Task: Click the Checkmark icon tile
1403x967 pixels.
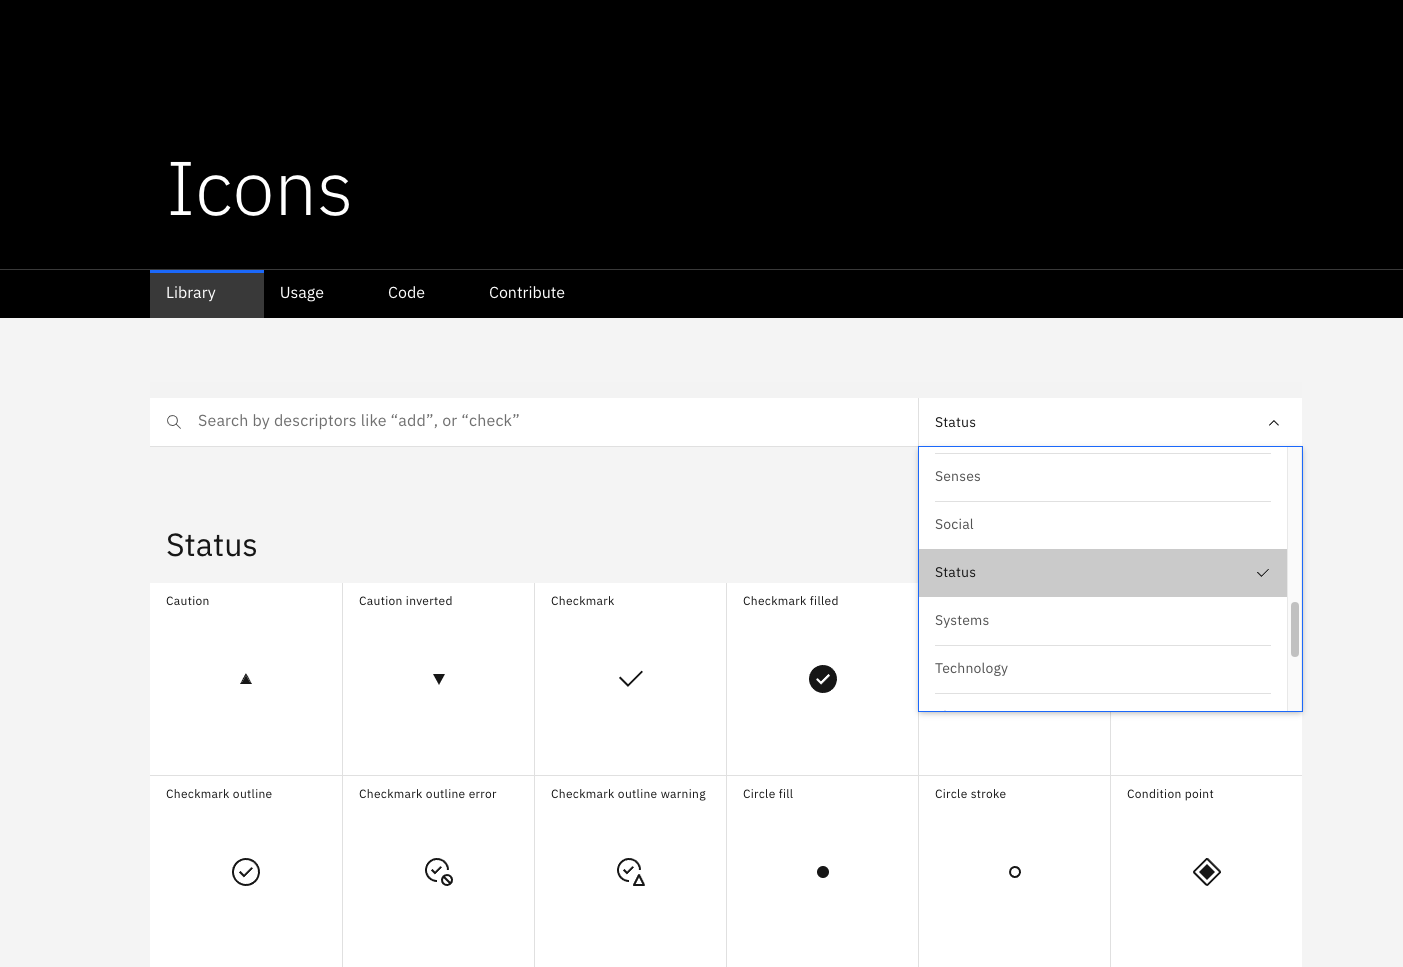Action: (x=630, y=679)
